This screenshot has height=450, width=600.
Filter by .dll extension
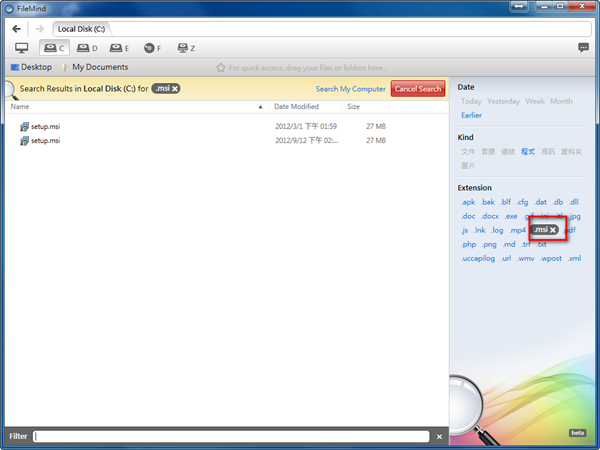tap(573, 202)
